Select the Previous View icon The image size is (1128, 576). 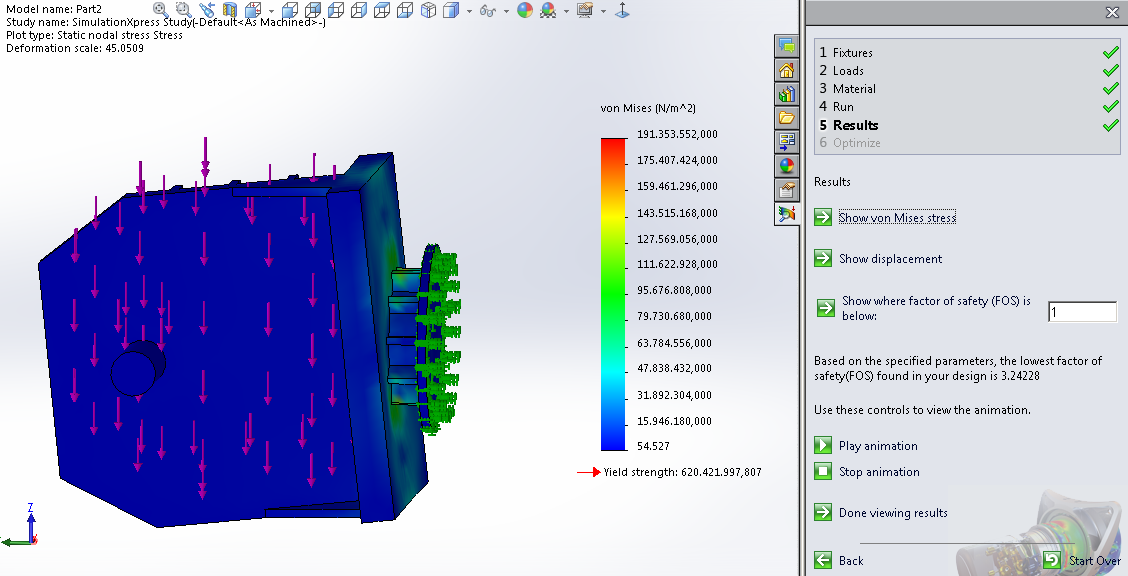(x=208, y=9)
